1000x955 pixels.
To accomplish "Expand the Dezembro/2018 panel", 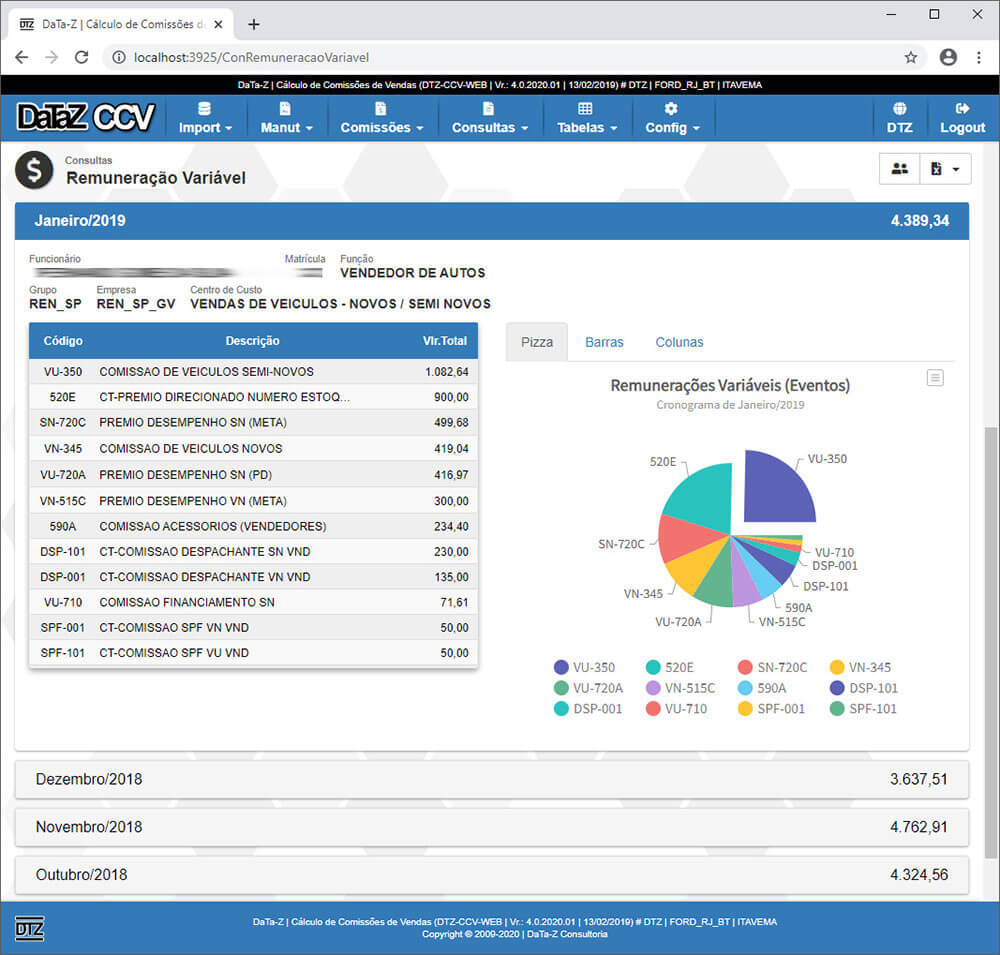I will point(491,779).
